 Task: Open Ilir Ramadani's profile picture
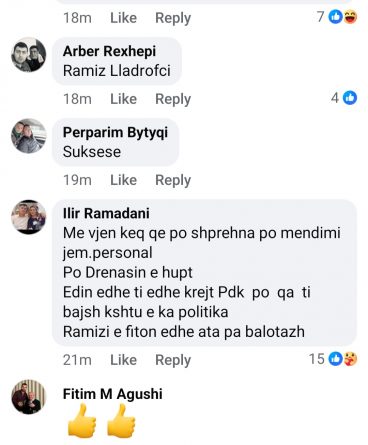click(29, 217)
